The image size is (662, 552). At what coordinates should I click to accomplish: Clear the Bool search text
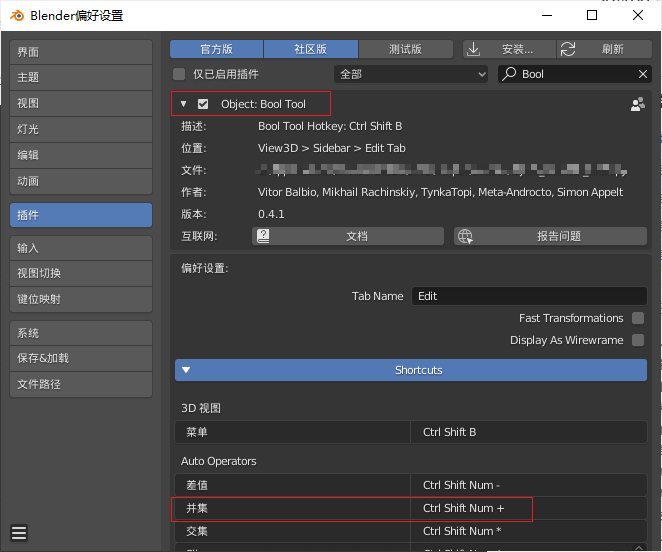[x=643, y=74]
